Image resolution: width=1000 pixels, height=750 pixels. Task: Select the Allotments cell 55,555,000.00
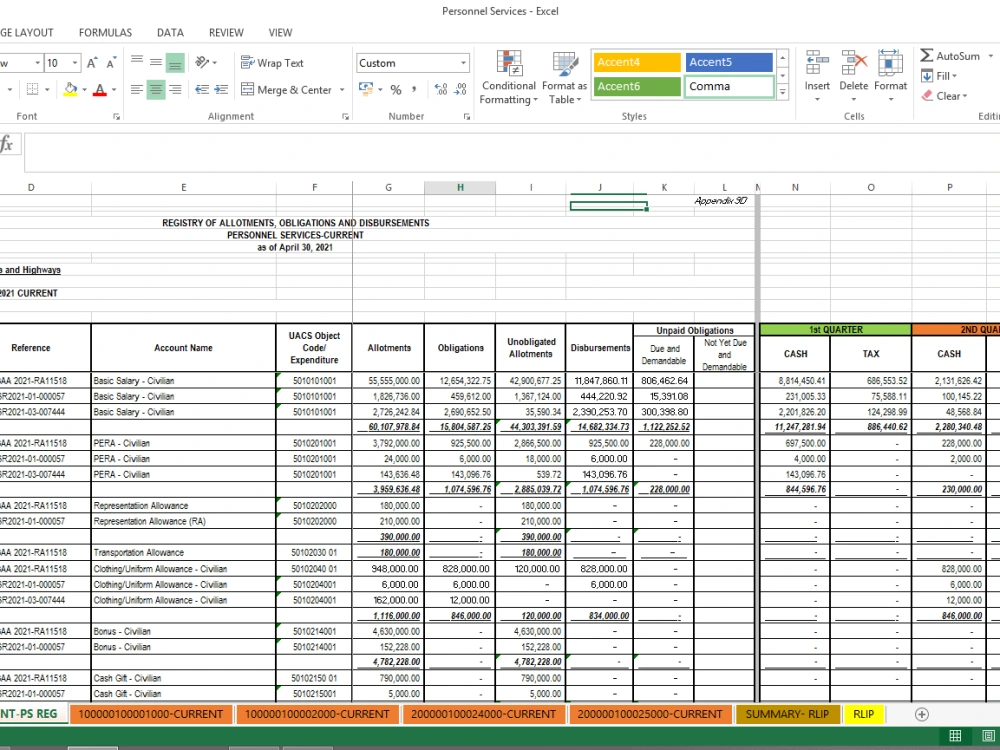click(x=388, y=381)
